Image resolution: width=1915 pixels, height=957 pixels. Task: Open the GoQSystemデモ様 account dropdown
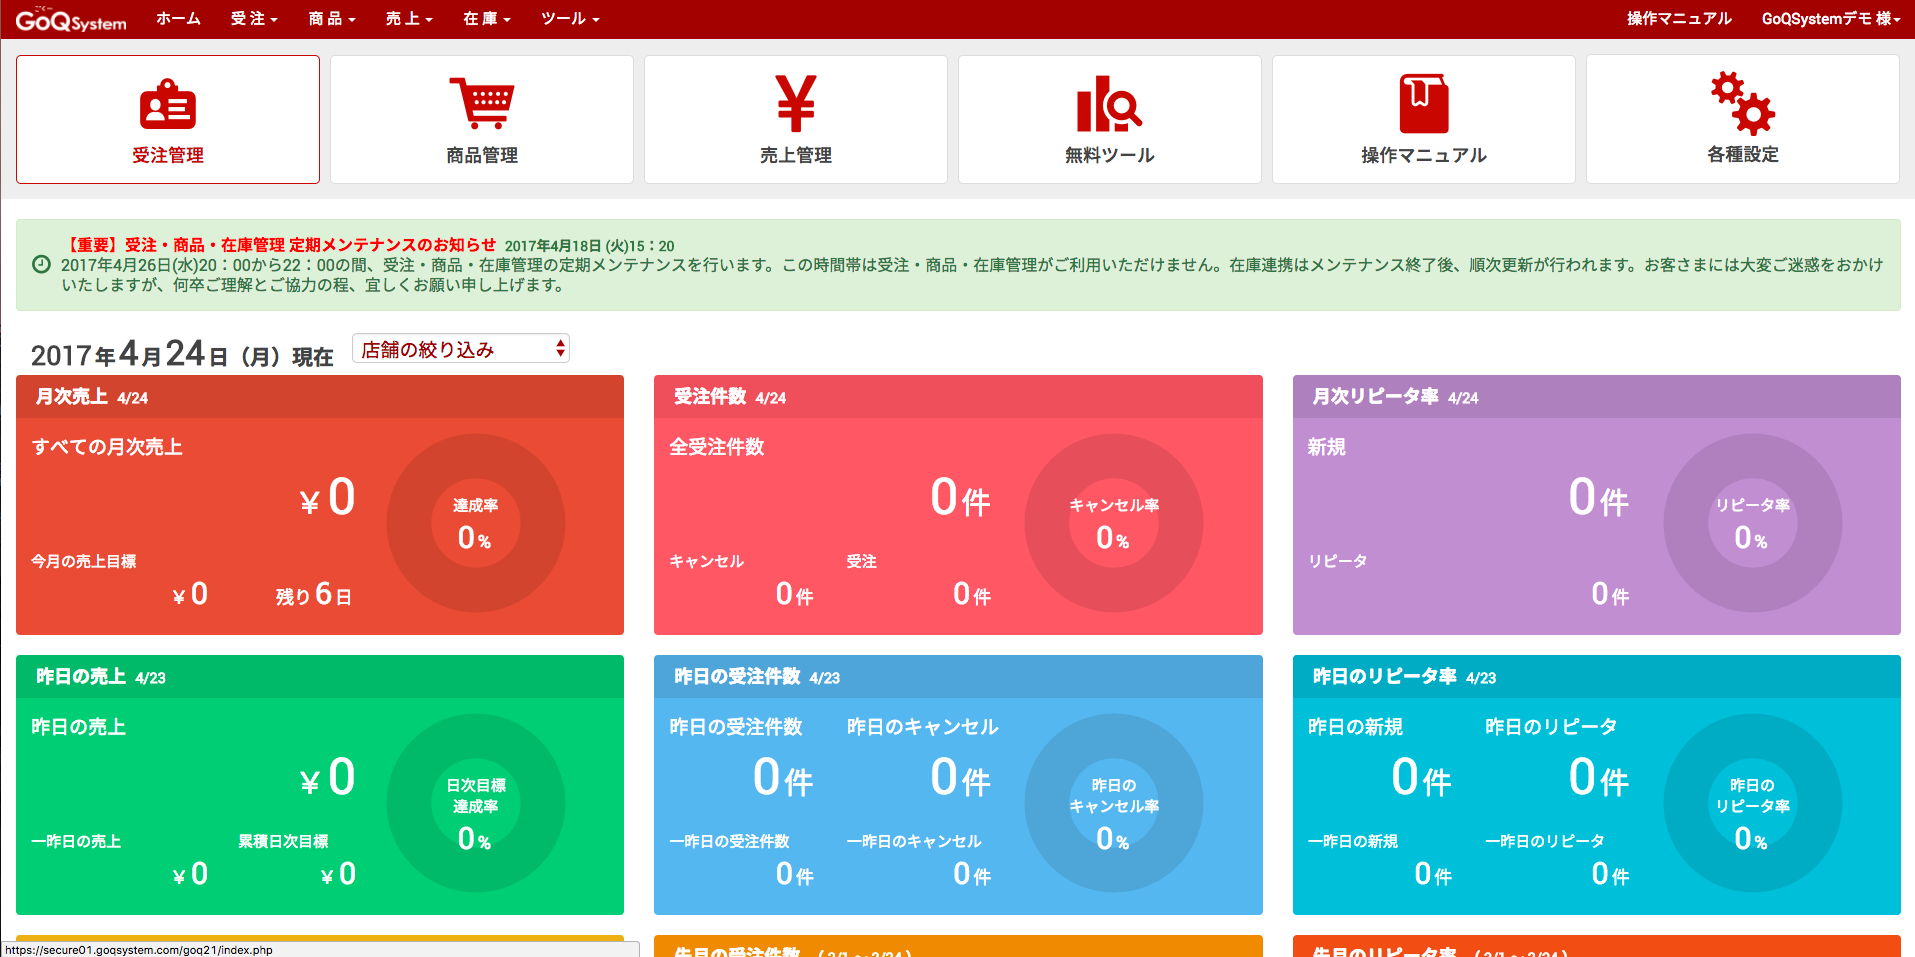(x=1831, y=19)
